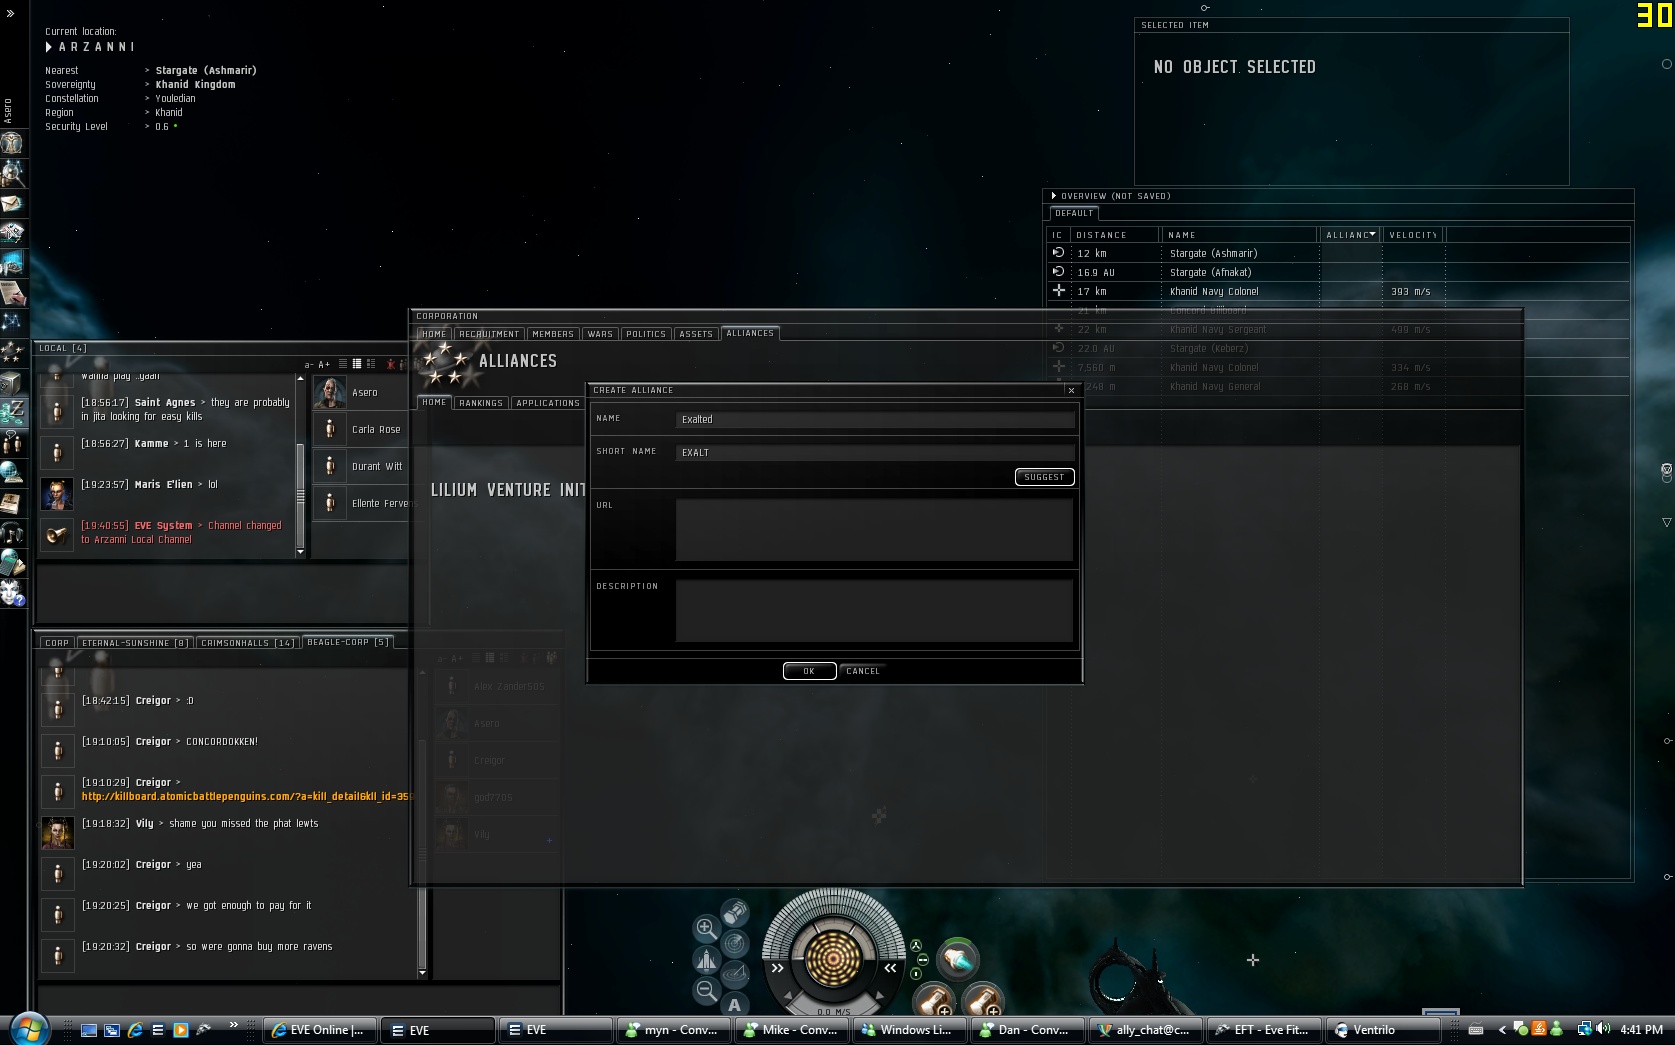Open the Recruitment tab in Corporation window
This screenshot has width=1675, height=1045.
tap(489, 334)
